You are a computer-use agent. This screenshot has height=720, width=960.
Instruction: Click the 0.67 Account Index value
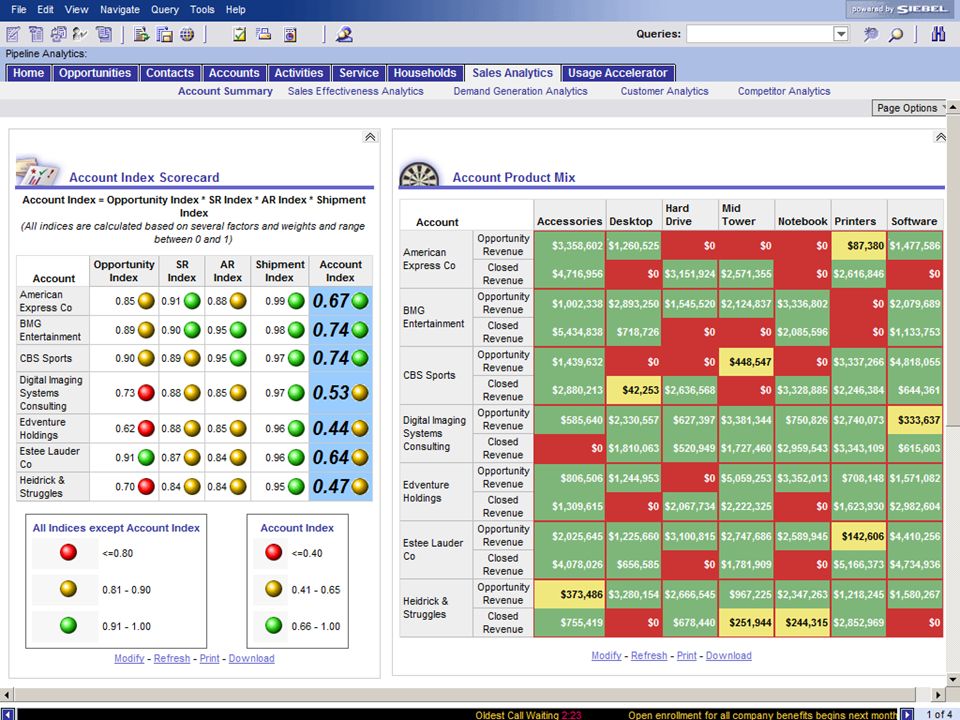click(331, 301)
